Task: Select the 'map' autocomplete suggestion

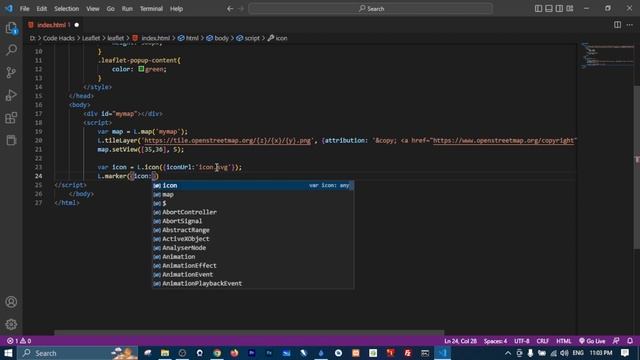Action: coord(253,194)
